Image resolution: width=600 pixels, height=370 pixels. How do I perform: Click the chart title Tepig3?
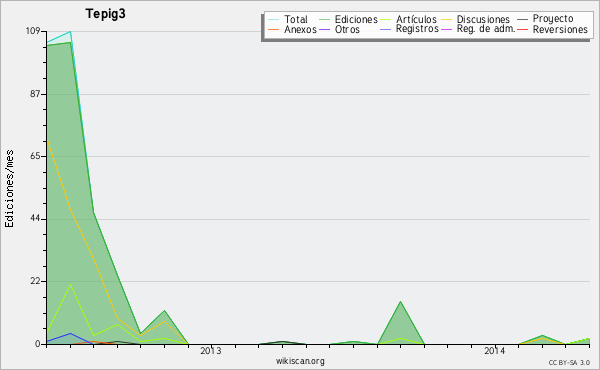click(x=106, y=14)
